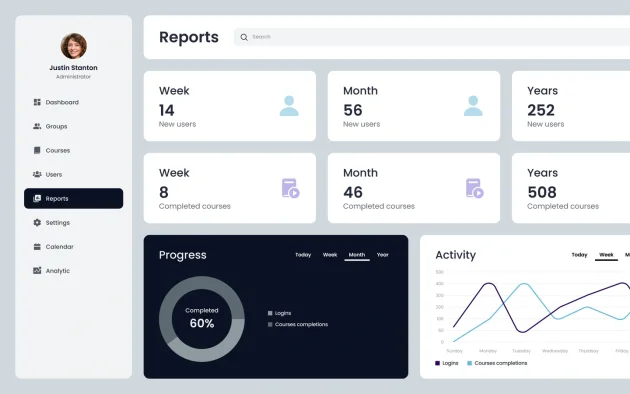Image resolution: width=630 pixels, height=394 pixels.
Task: Select Week tab in Activity panel
Action: (x=606, y=255)
